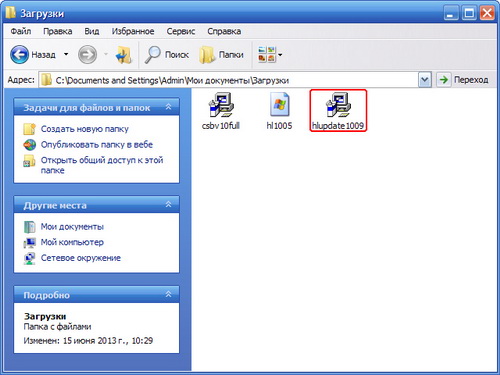The height and width of the screenshot is (375, 500).
Task: Click the My Documents icon in sidebar
Action: [30, 227]
